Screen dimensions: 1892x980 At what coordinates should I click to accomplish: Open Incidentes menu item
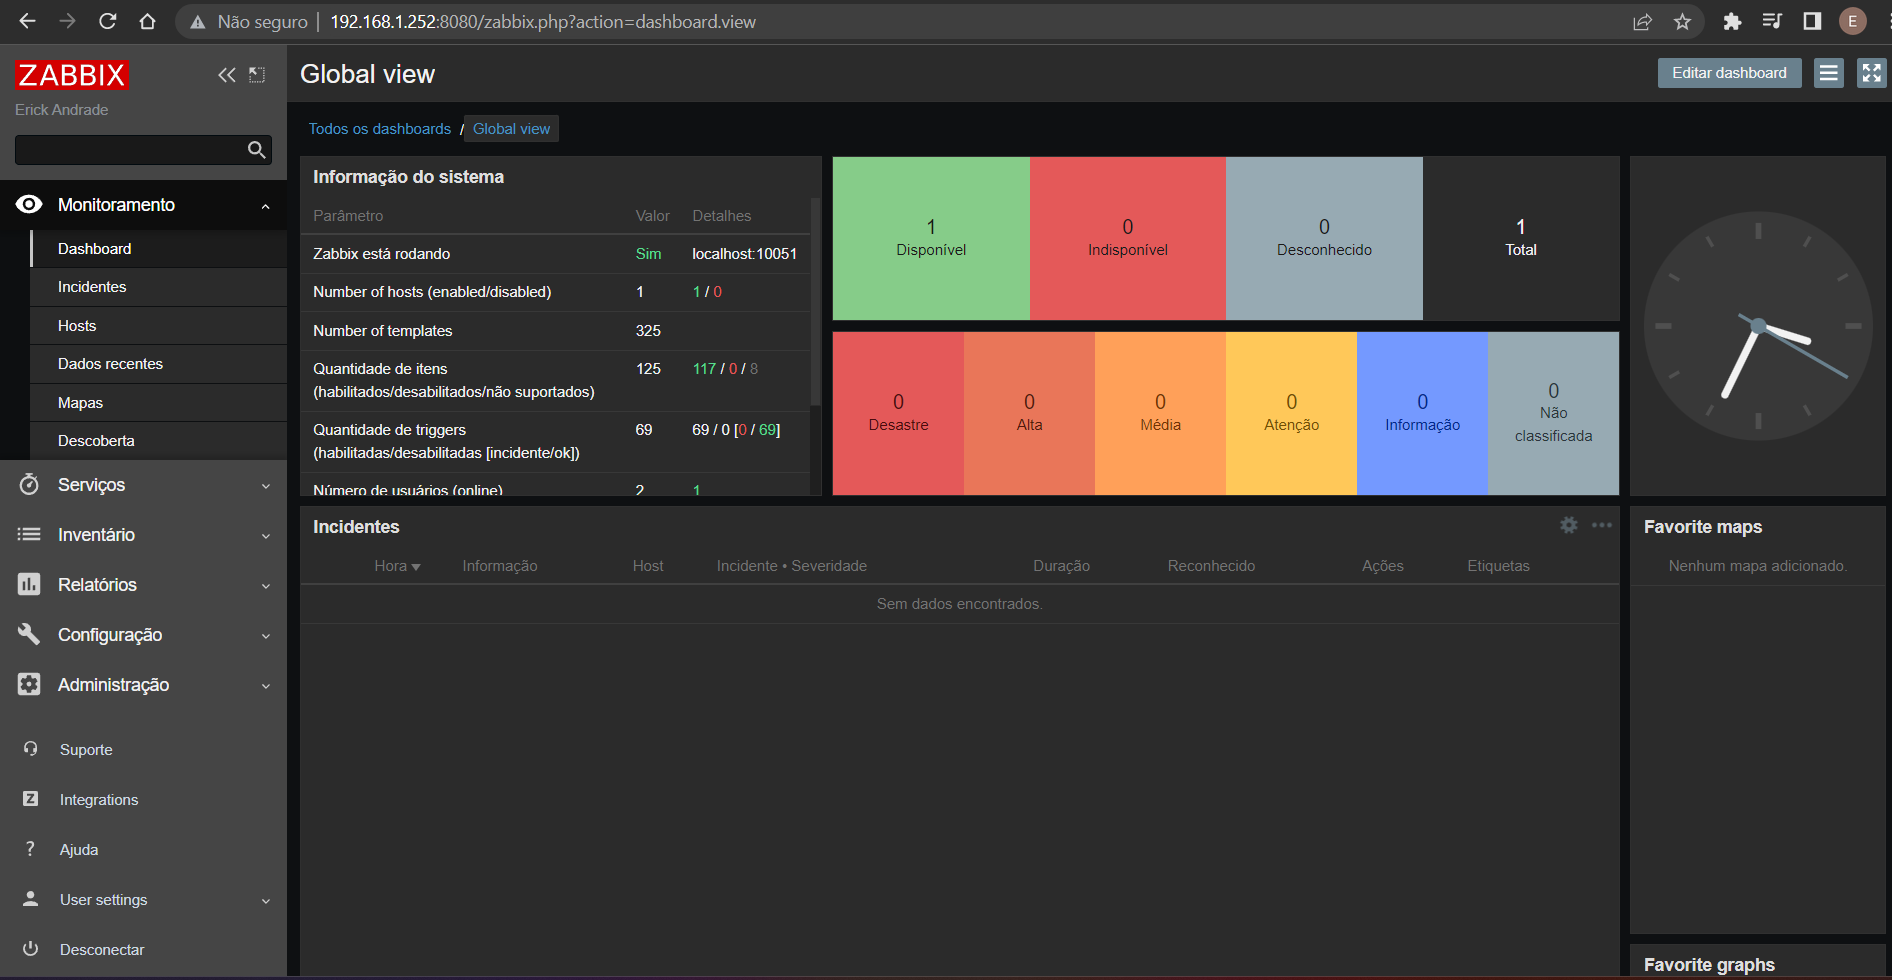pyautogui.click(x=159, y=287)
